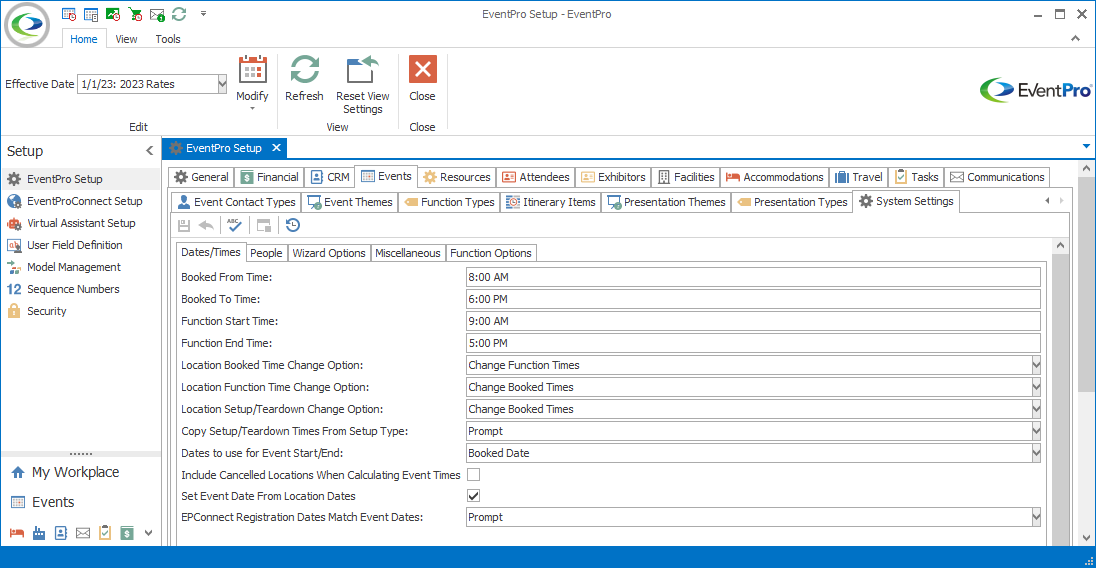This screenshot has width=1096, height=568.
Task: Close the EventPro Setup document tab
Action: [277, 148]
